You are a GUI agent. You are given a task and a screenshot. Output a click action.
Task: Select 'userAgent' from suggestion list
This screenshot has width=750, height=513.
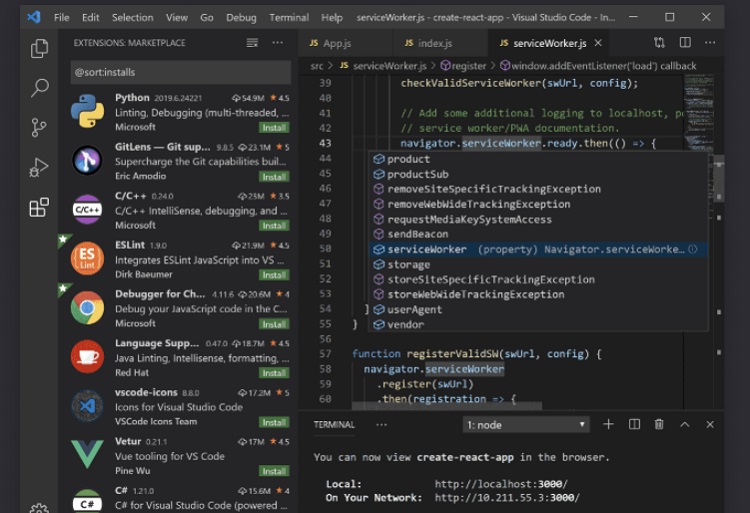[538, 309]
